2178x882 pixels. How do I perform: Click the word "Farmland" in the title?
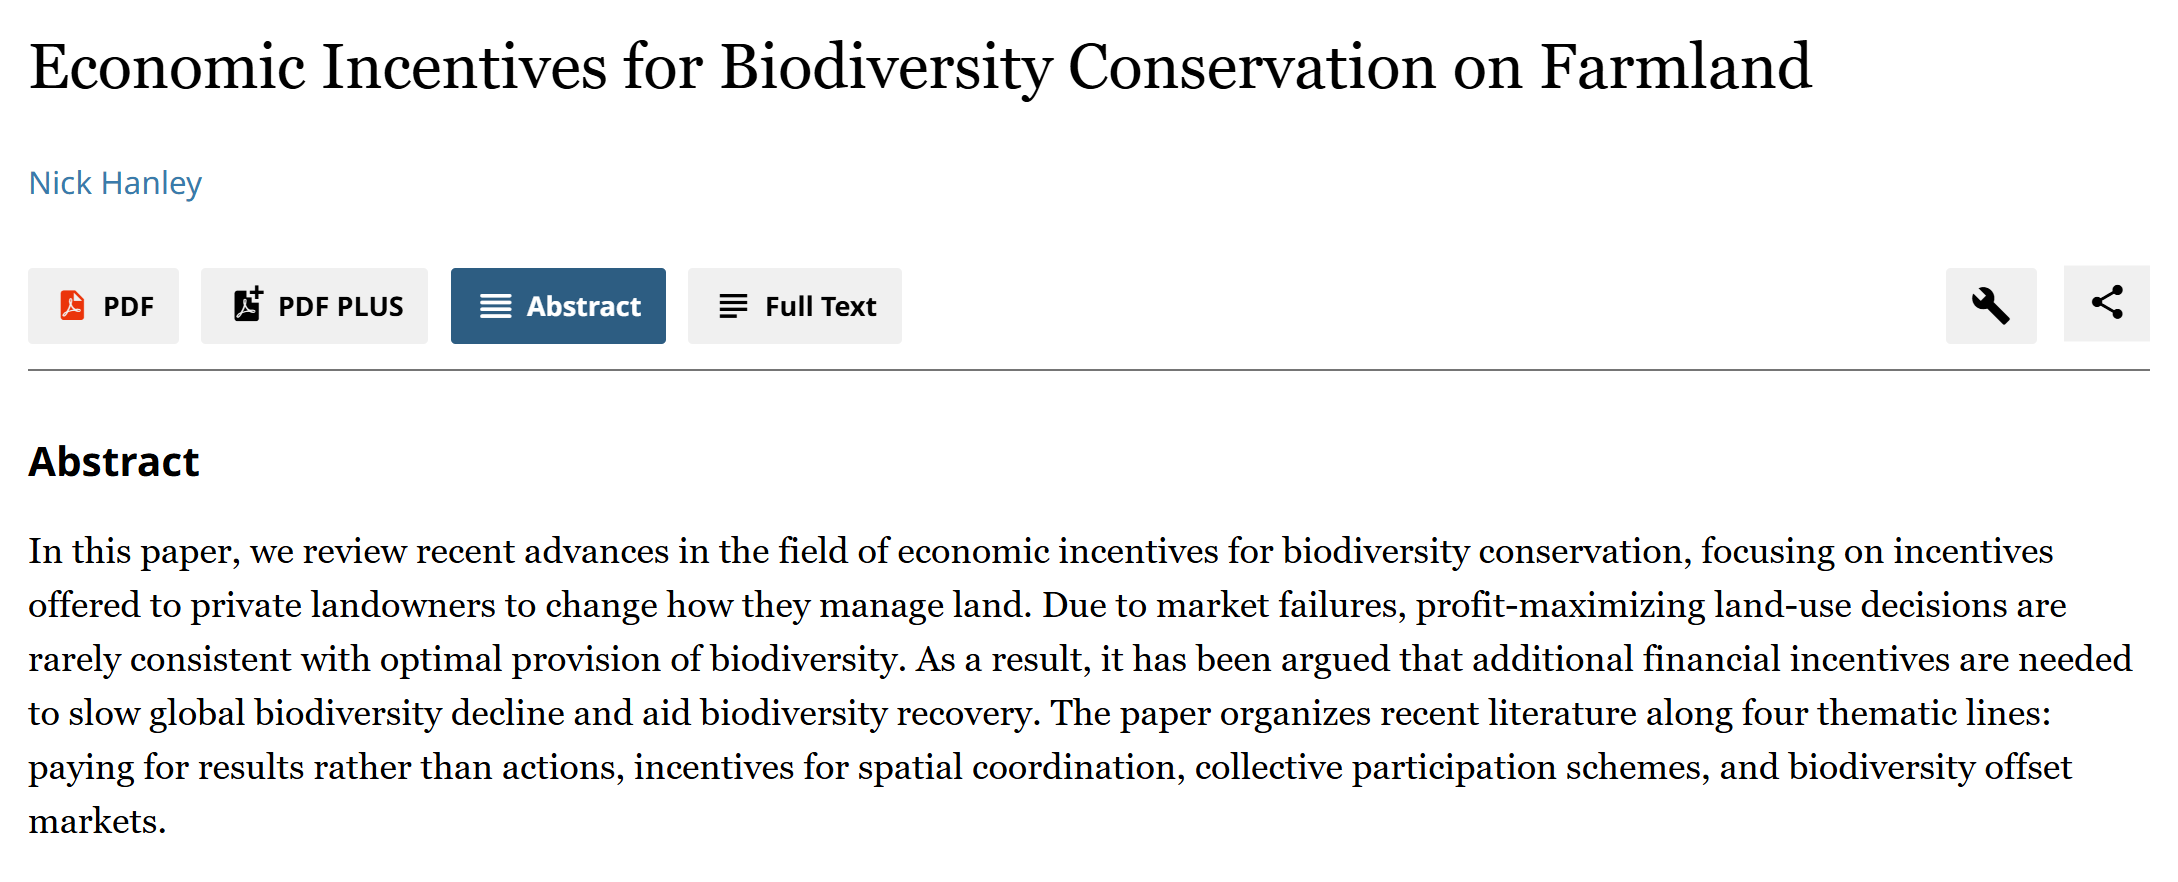coord(1675,67)
